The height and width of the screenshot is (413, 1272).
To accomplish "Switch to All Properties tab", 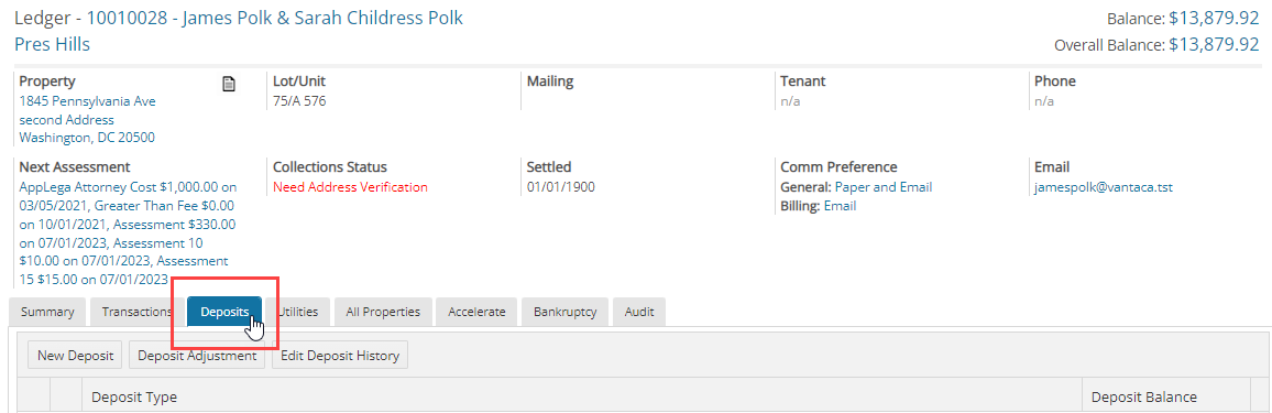I will (x=383, y=312).
